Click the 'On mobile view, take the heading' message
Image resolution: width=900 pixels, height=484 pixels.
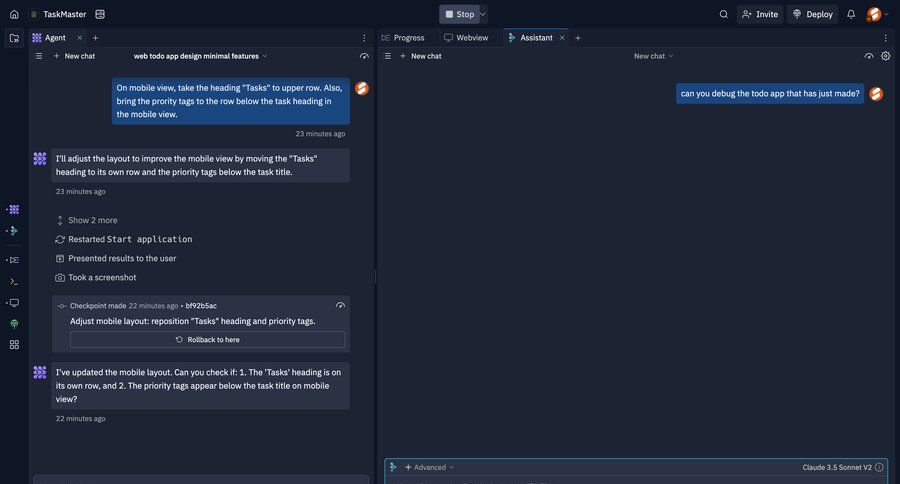coord(231,101)
